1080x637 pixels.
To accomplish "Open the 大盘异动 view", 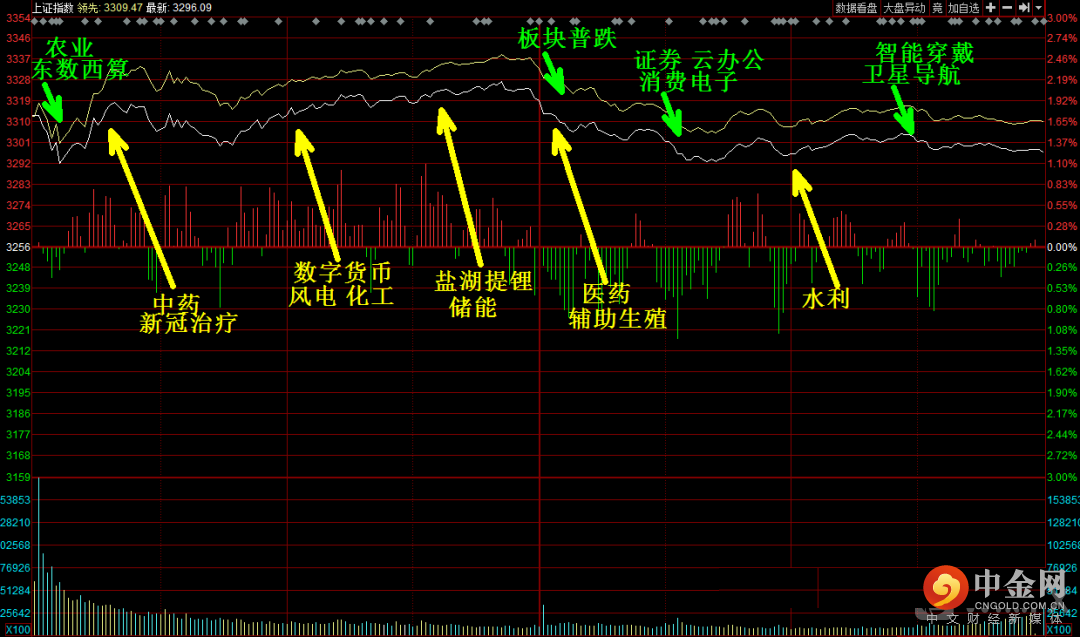I will click(x=904, y=8).
